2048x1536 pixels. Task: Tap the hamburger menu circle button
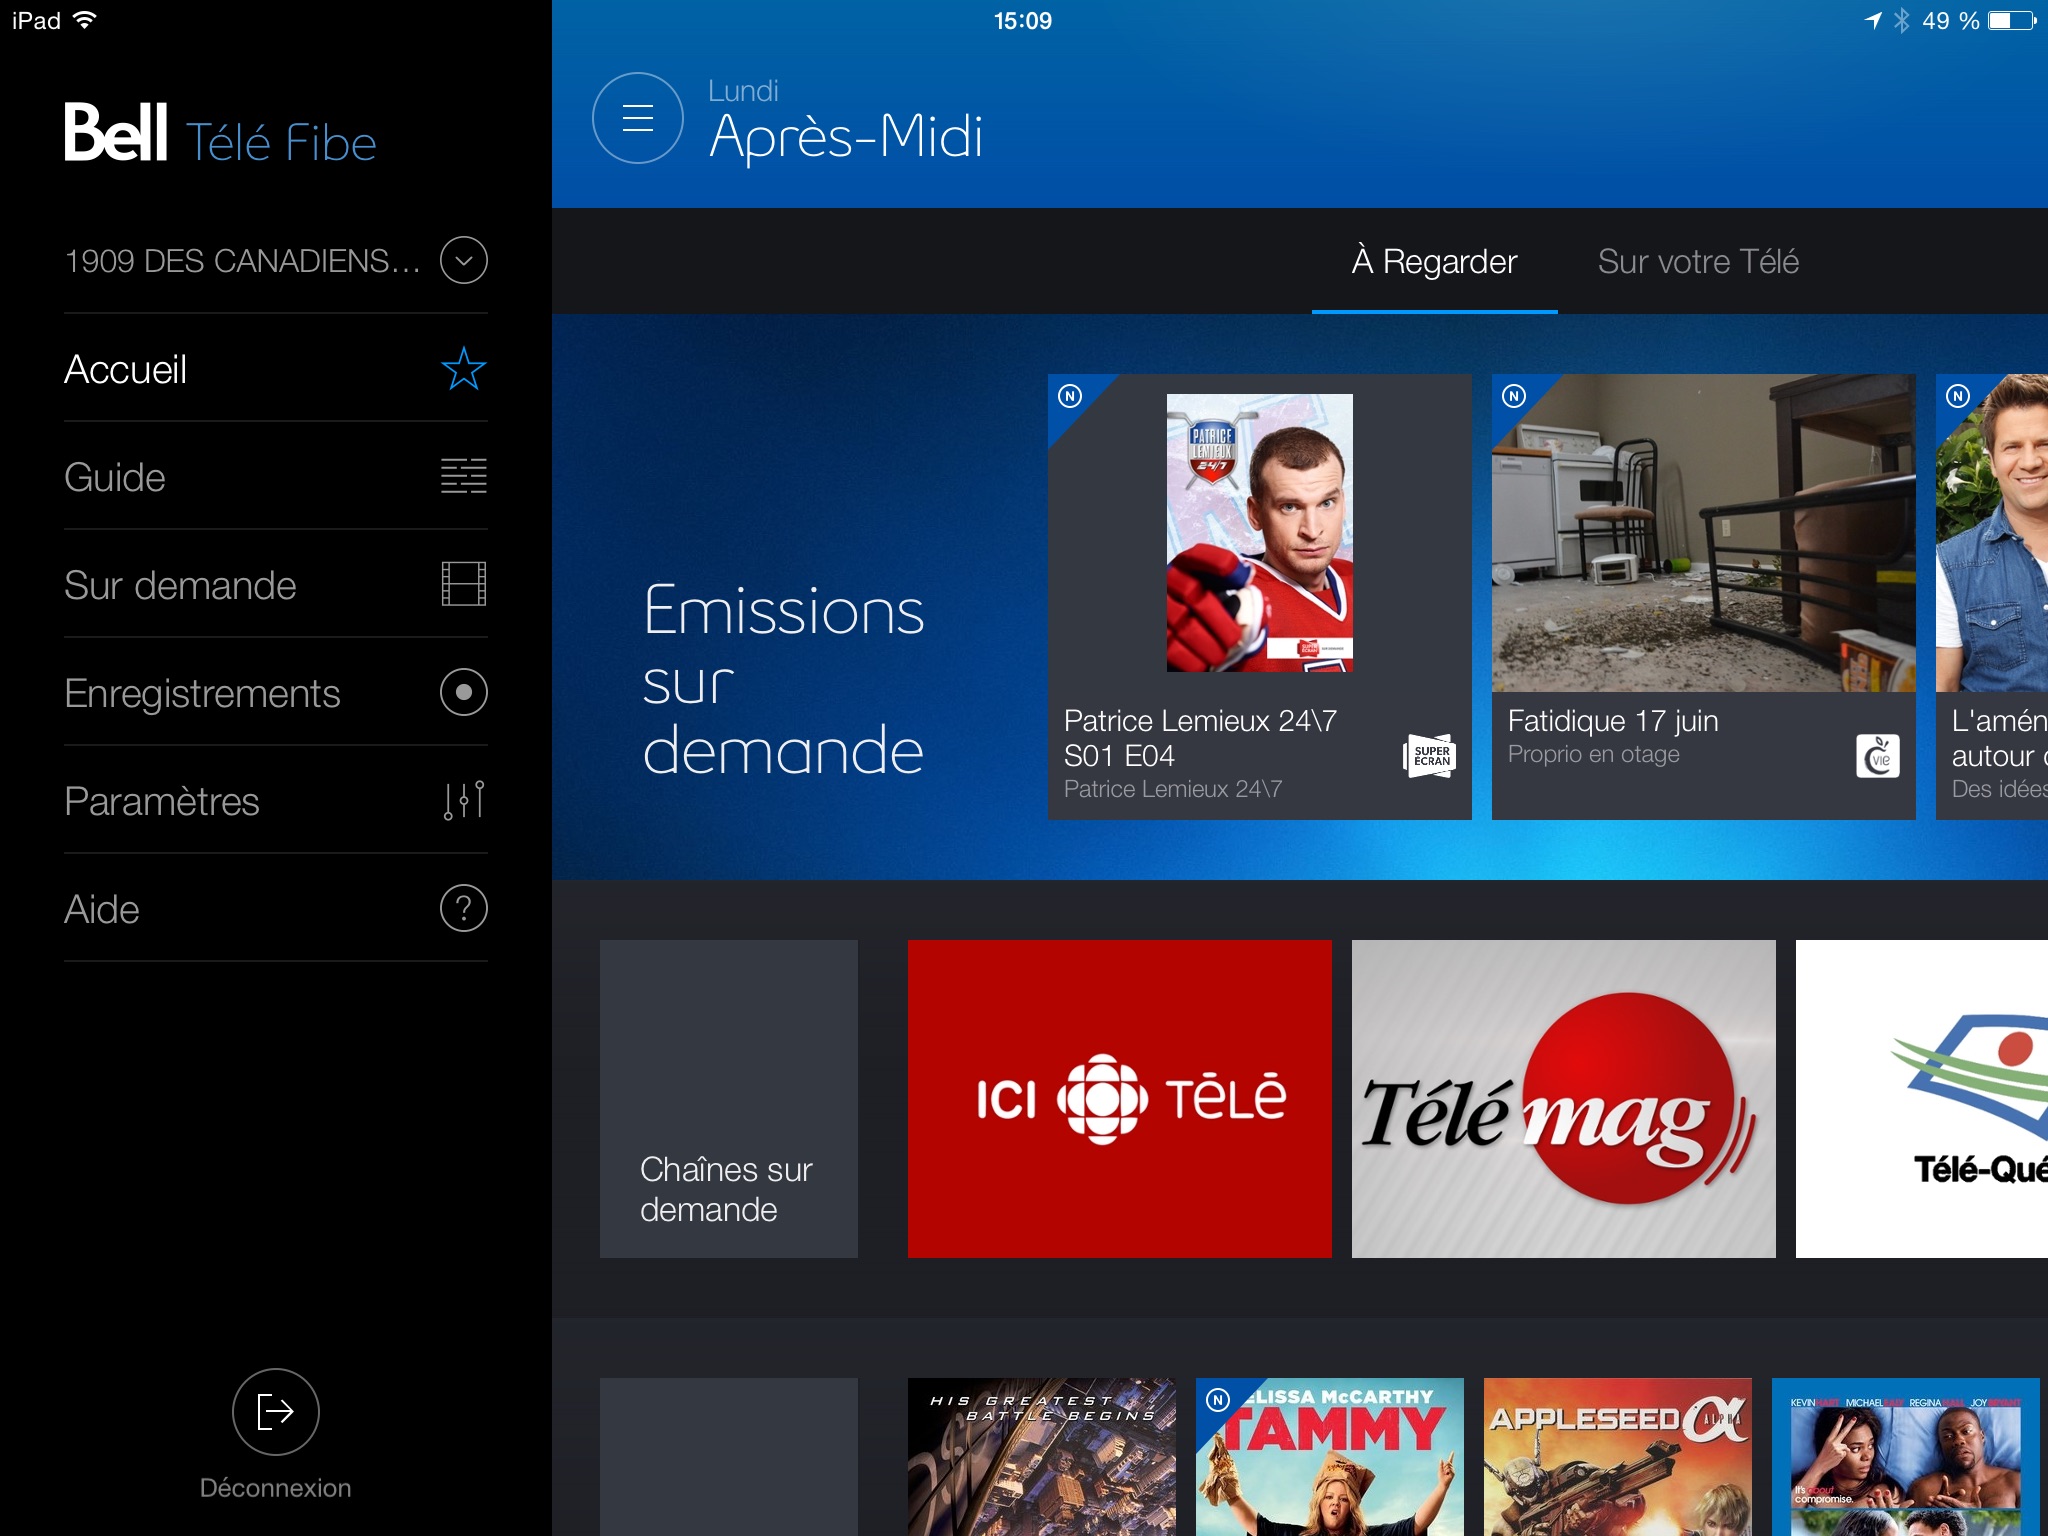click(x=637, y=118)
